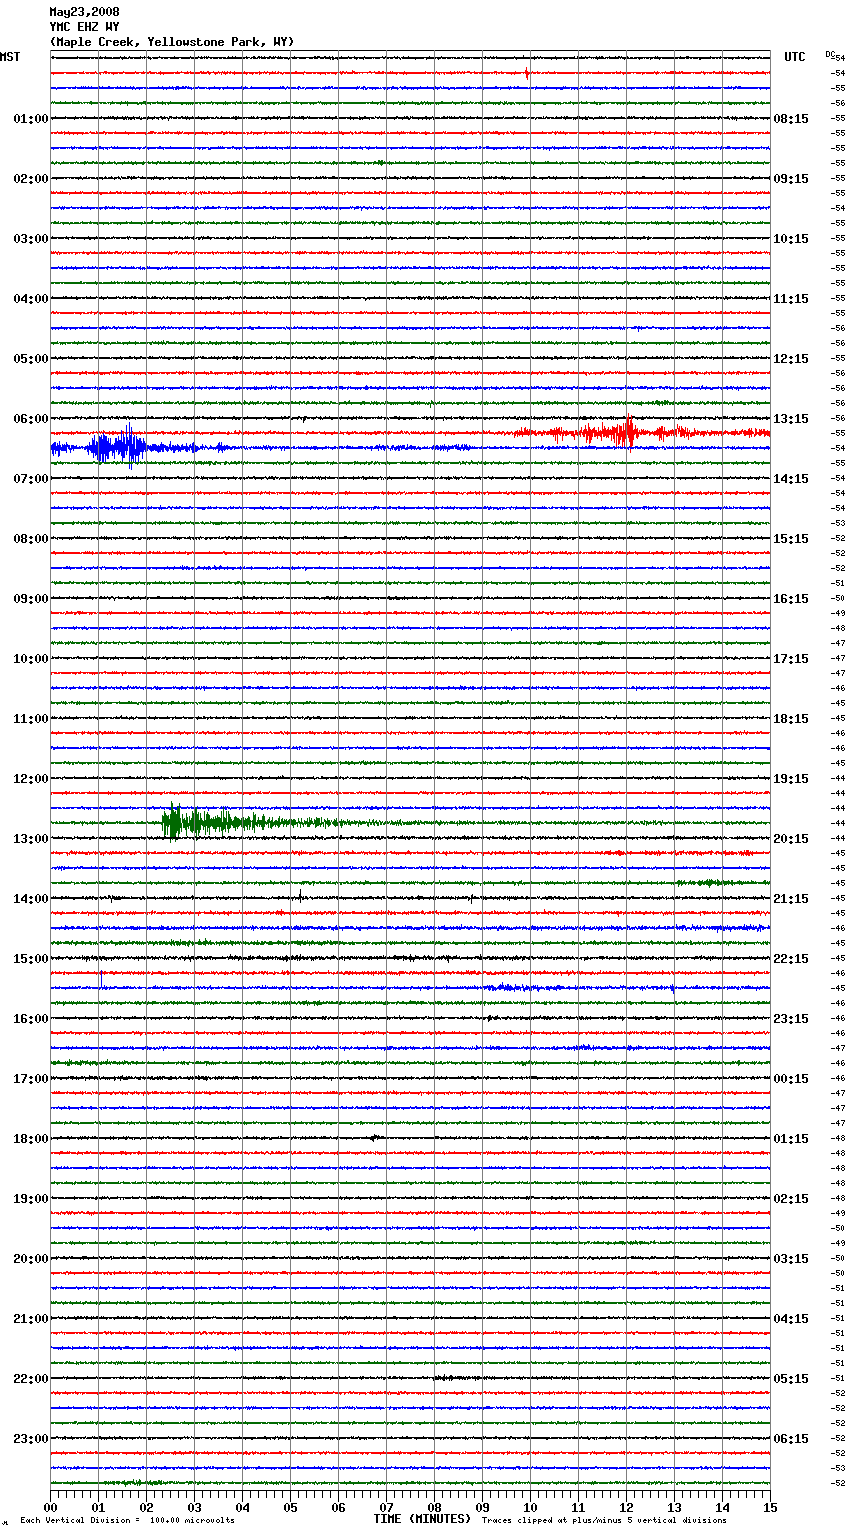Select the 22:00 MST row label
Image resolution: width=850 pixels, height=1534 pixels.
point(31,1379)
